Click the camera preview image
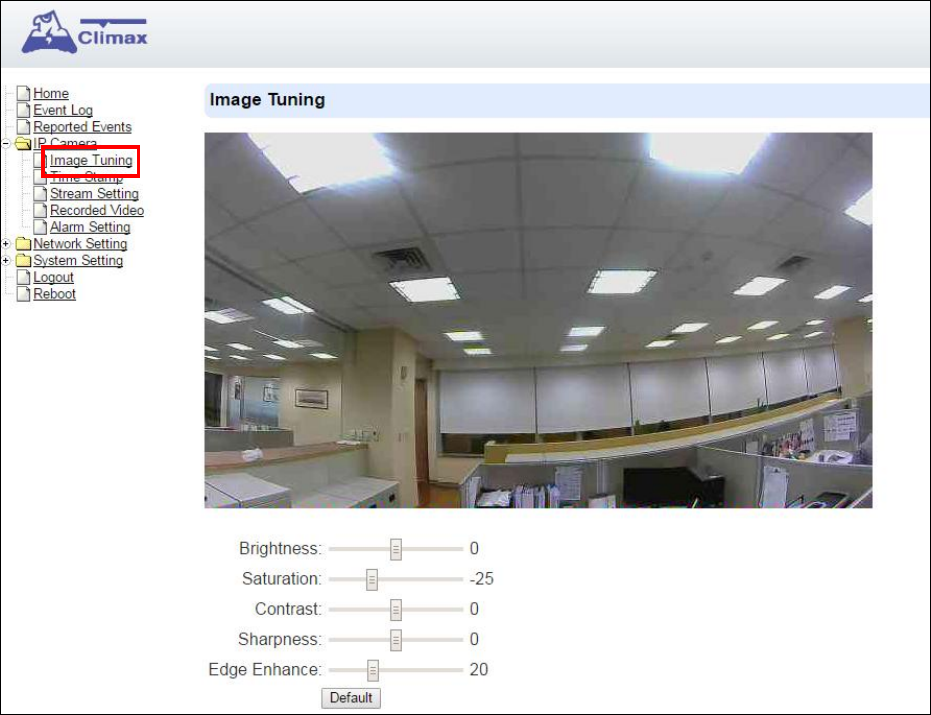 [x=539, y=320]
